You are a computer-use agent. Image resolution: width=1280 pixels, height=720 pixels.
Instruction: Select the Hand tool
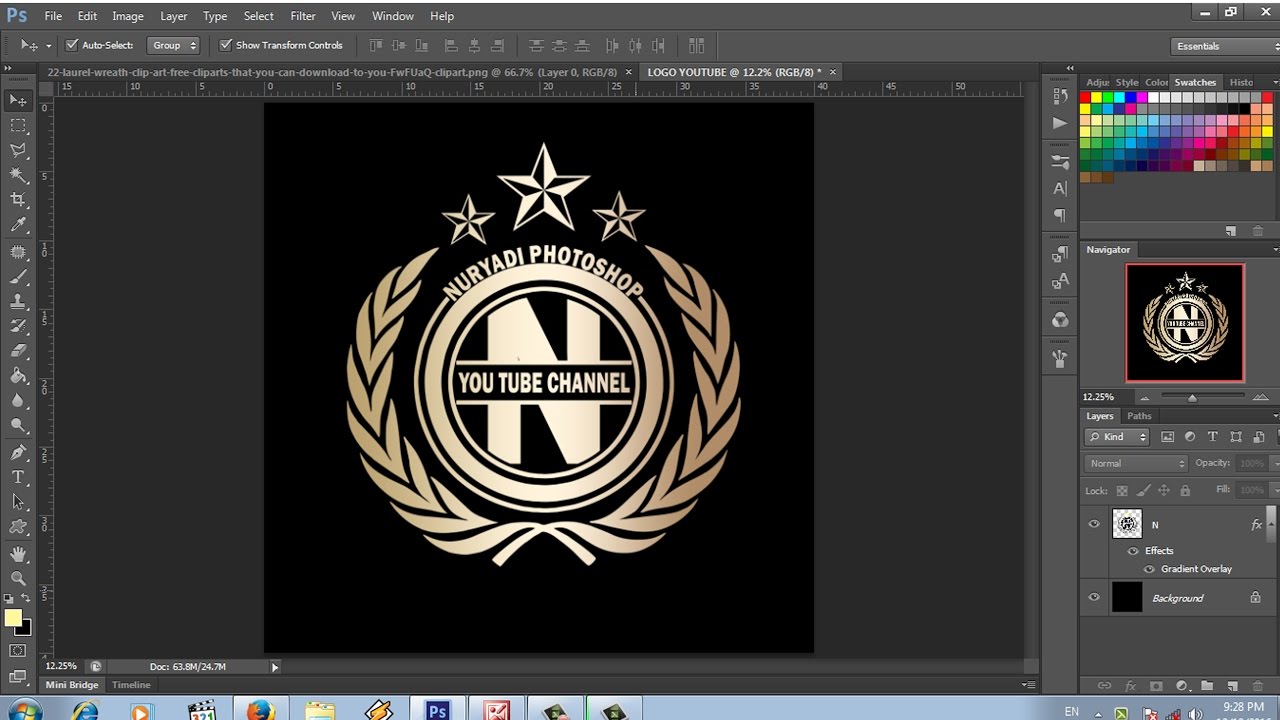pyautogui.click(x=18, y=553)
